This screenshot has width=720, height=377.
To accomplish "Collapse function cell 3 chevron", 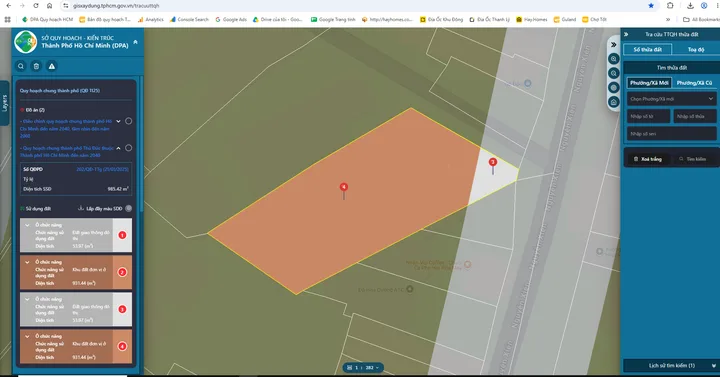I will click(27, 299).
